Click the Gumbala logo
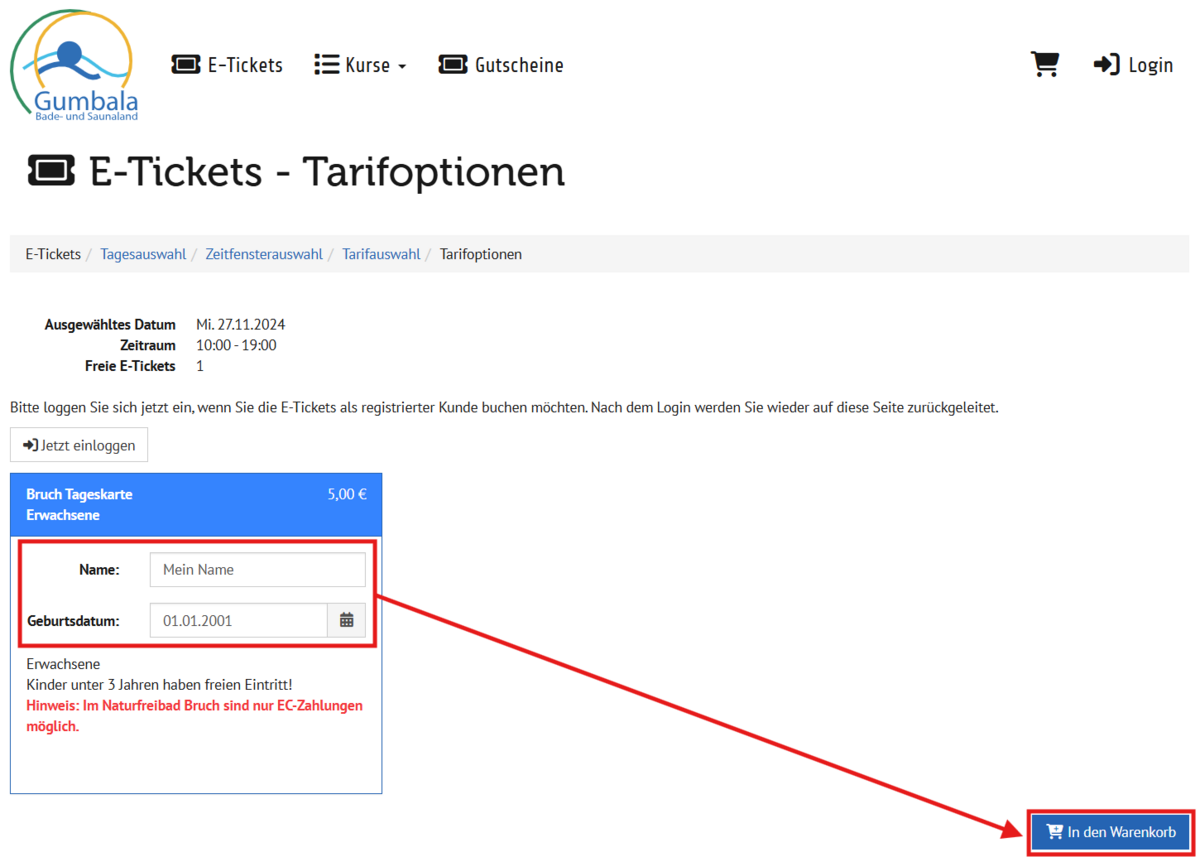 tap(72, 66)
